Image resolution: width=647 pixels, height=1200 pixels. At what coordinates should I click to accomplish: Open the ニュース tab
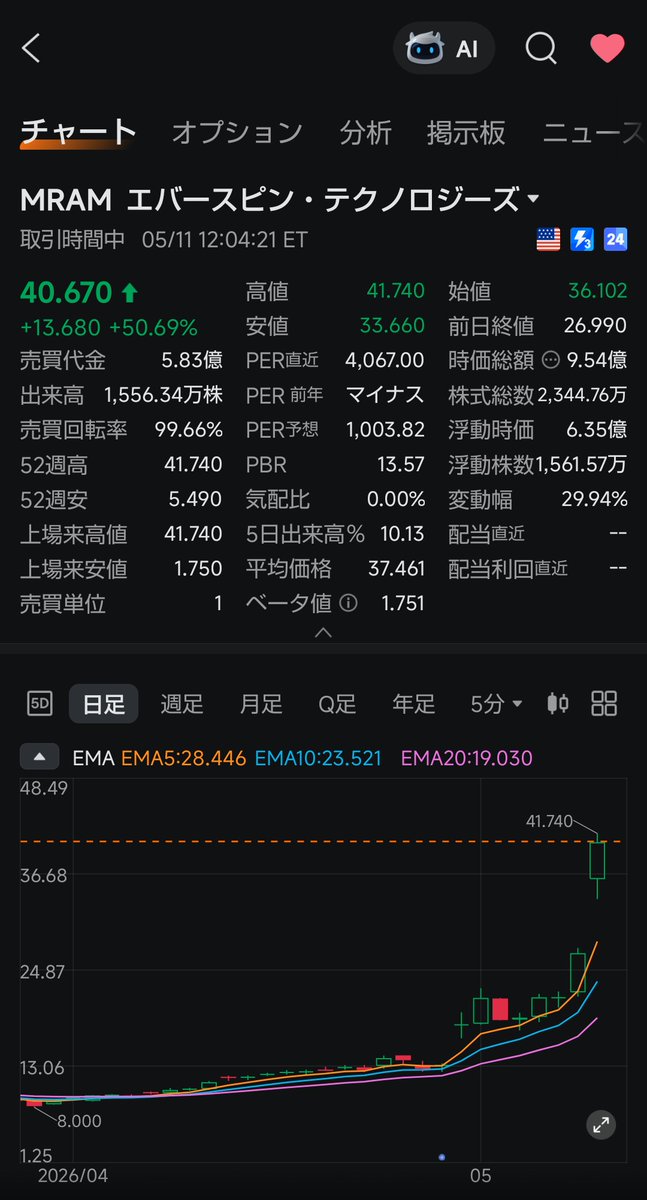594,132
